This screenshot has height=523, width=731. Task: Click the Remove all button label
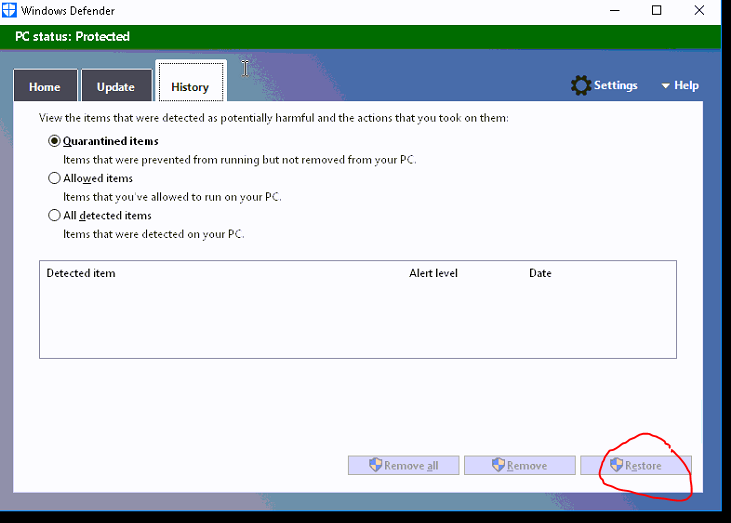coord(411,466)
